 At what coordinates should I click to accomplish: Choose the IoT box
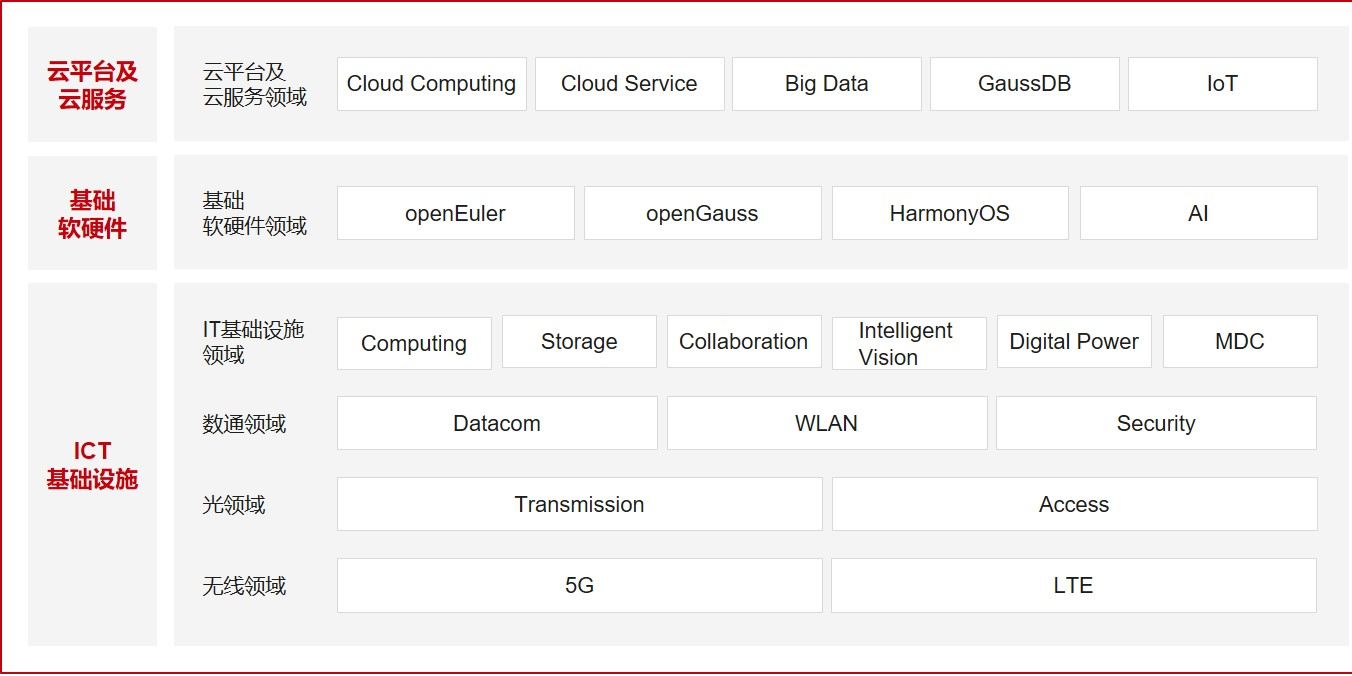coord(1222,84)
